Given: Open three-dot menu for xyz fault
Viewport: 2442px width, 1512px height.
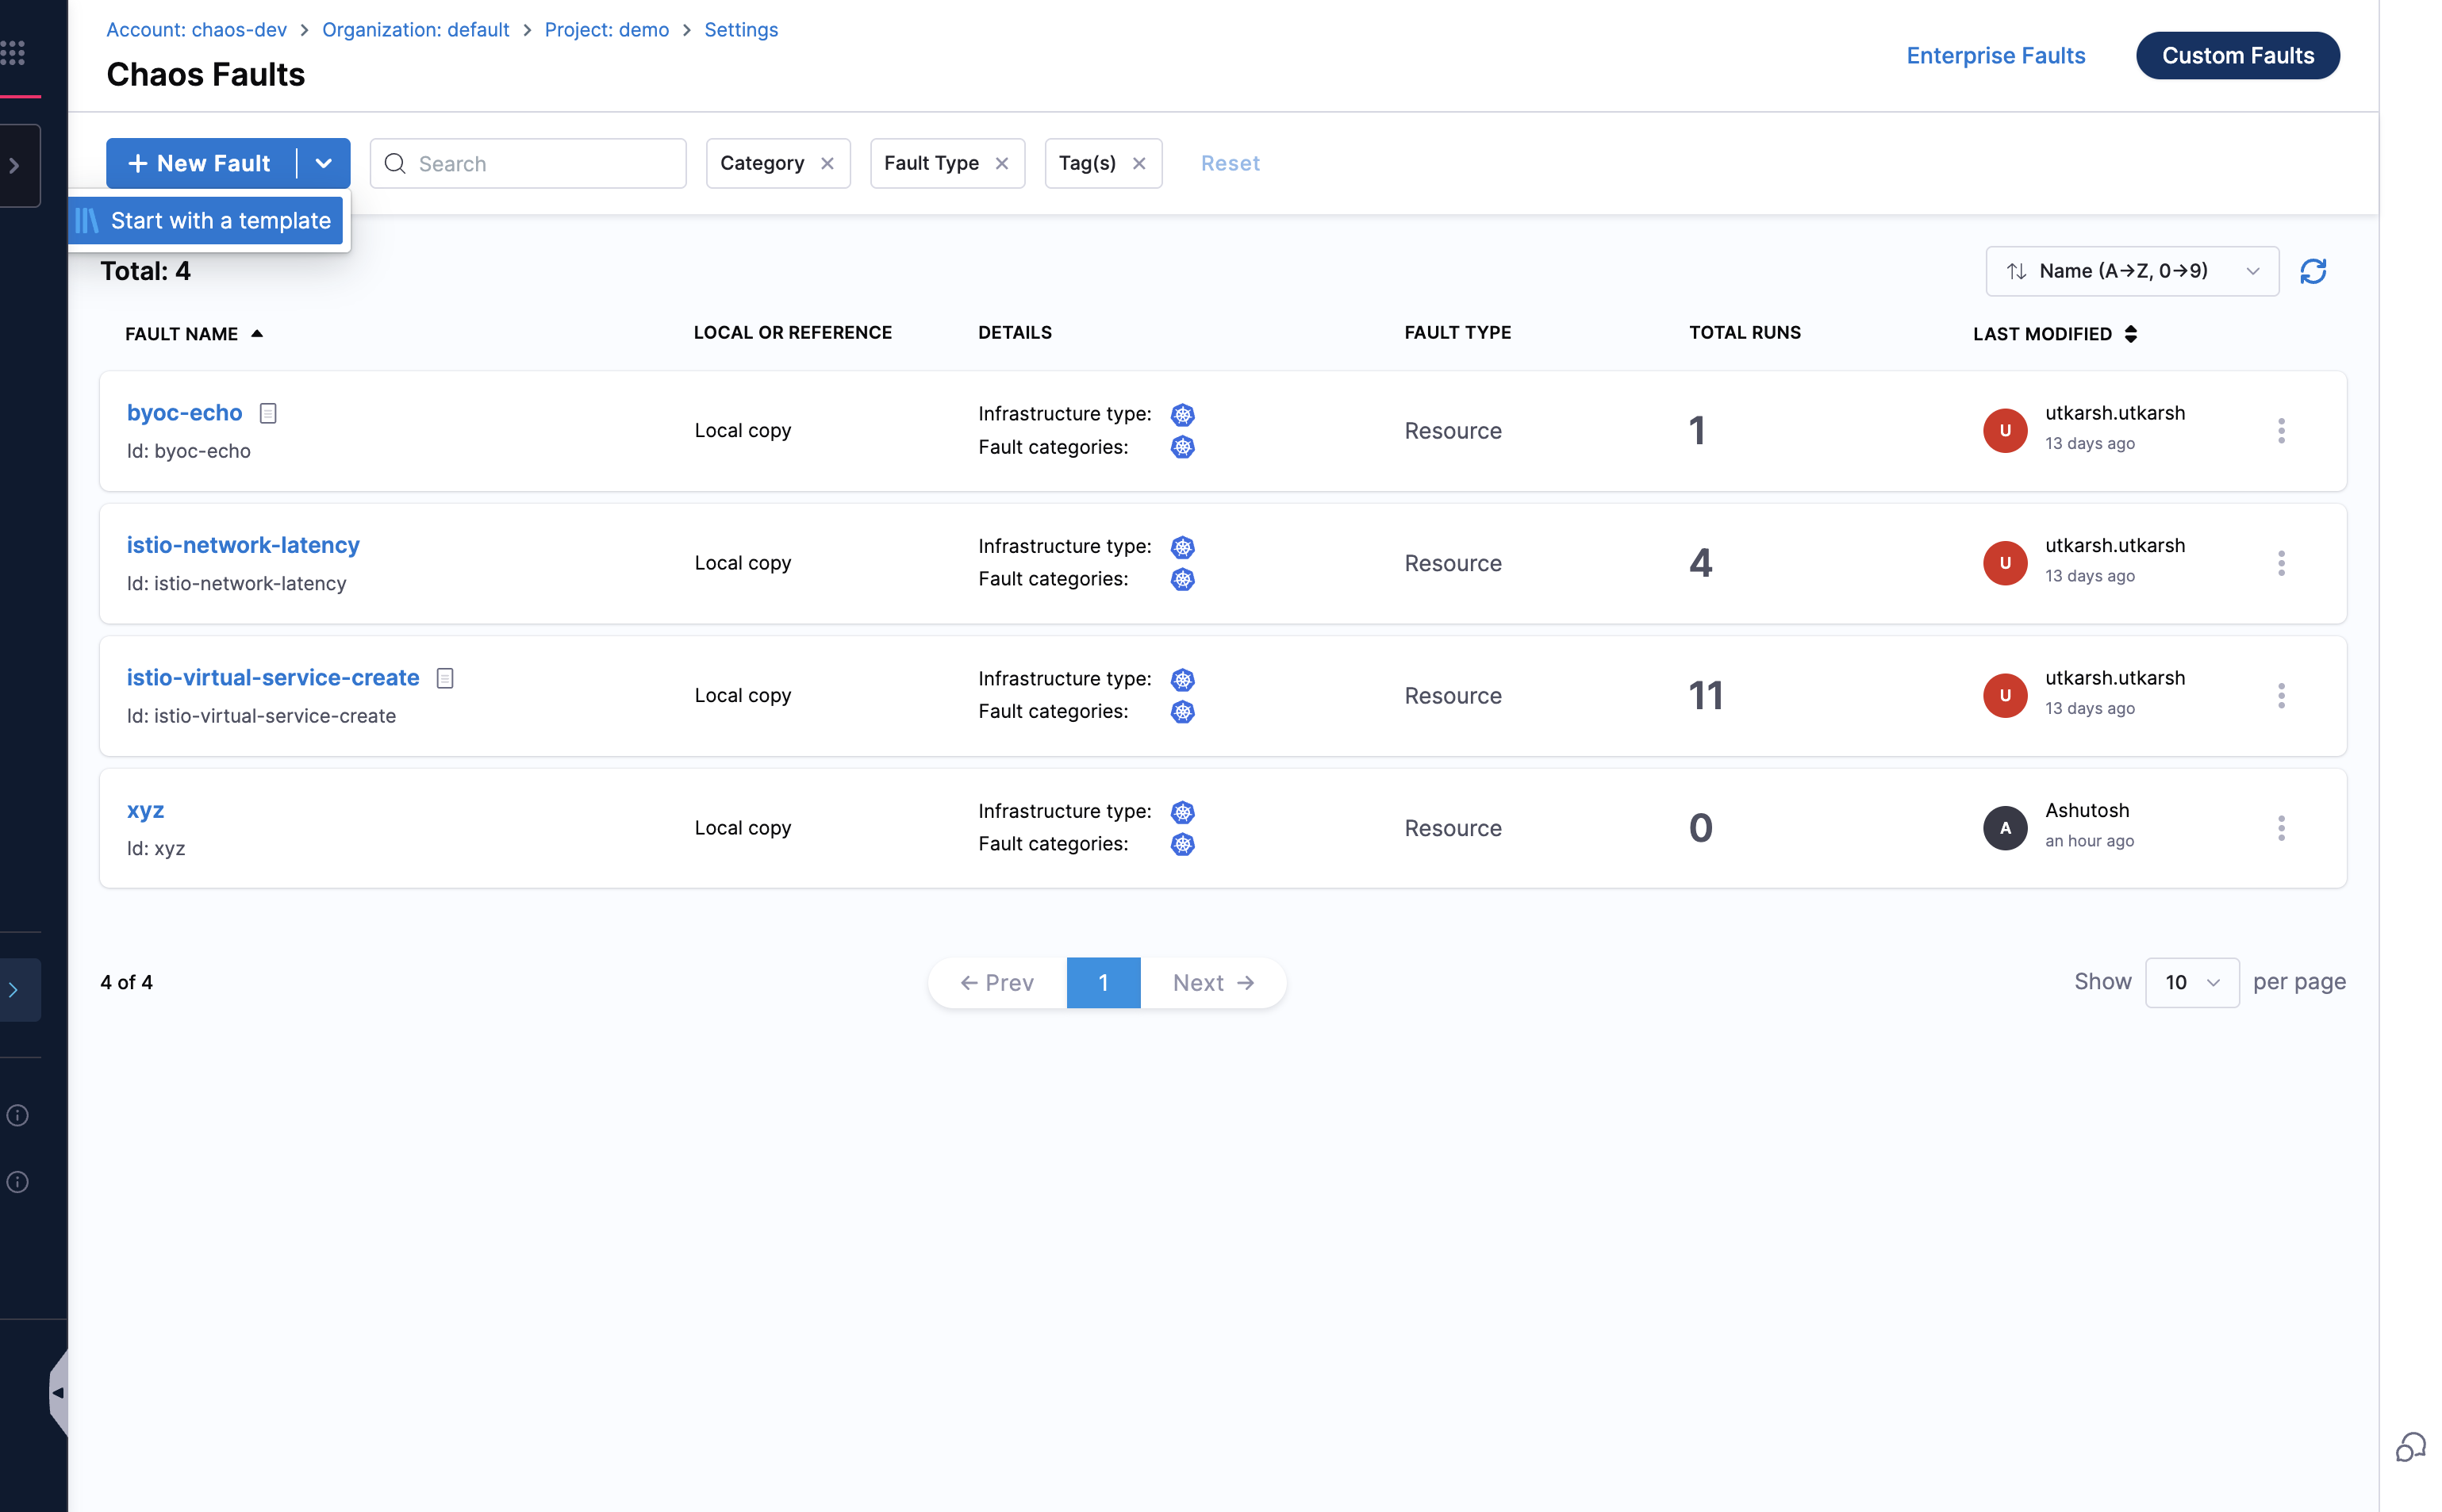Looking at the screenshot, I should coord(2280,828).
